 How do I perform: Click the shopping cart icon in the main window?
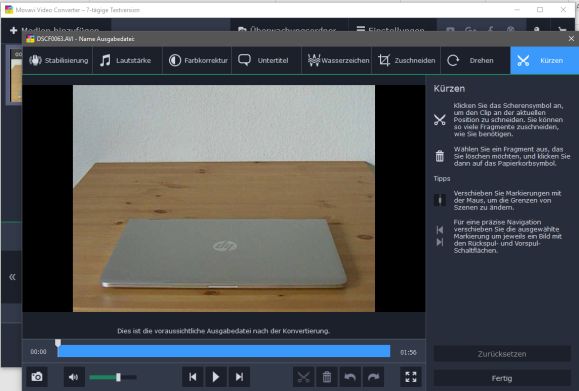(x=562, y=30)
